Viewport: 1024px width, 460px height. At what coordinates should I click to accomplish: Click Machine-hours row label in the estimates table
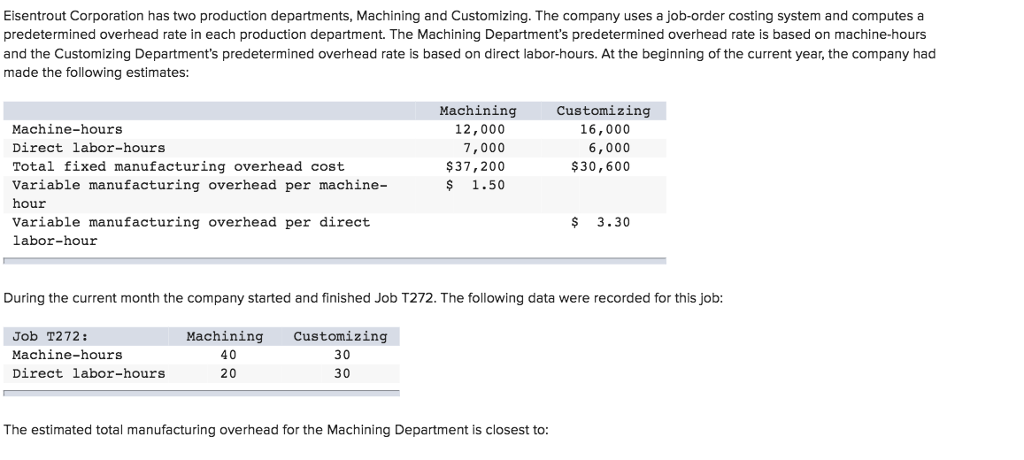(x=67, y=129)
